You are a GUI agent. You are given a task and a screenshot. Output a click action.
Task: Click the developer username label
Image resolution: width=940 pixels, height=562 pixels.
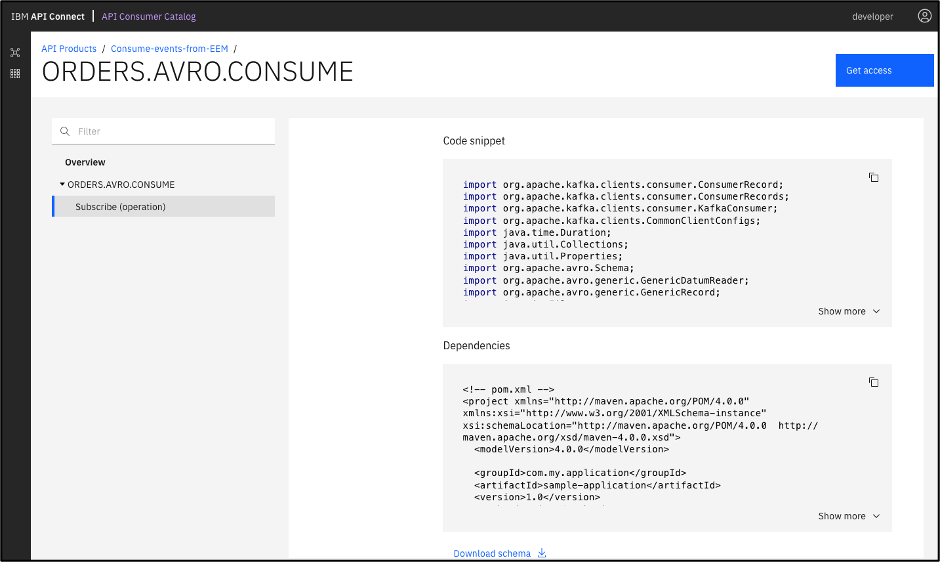[872, 16]
